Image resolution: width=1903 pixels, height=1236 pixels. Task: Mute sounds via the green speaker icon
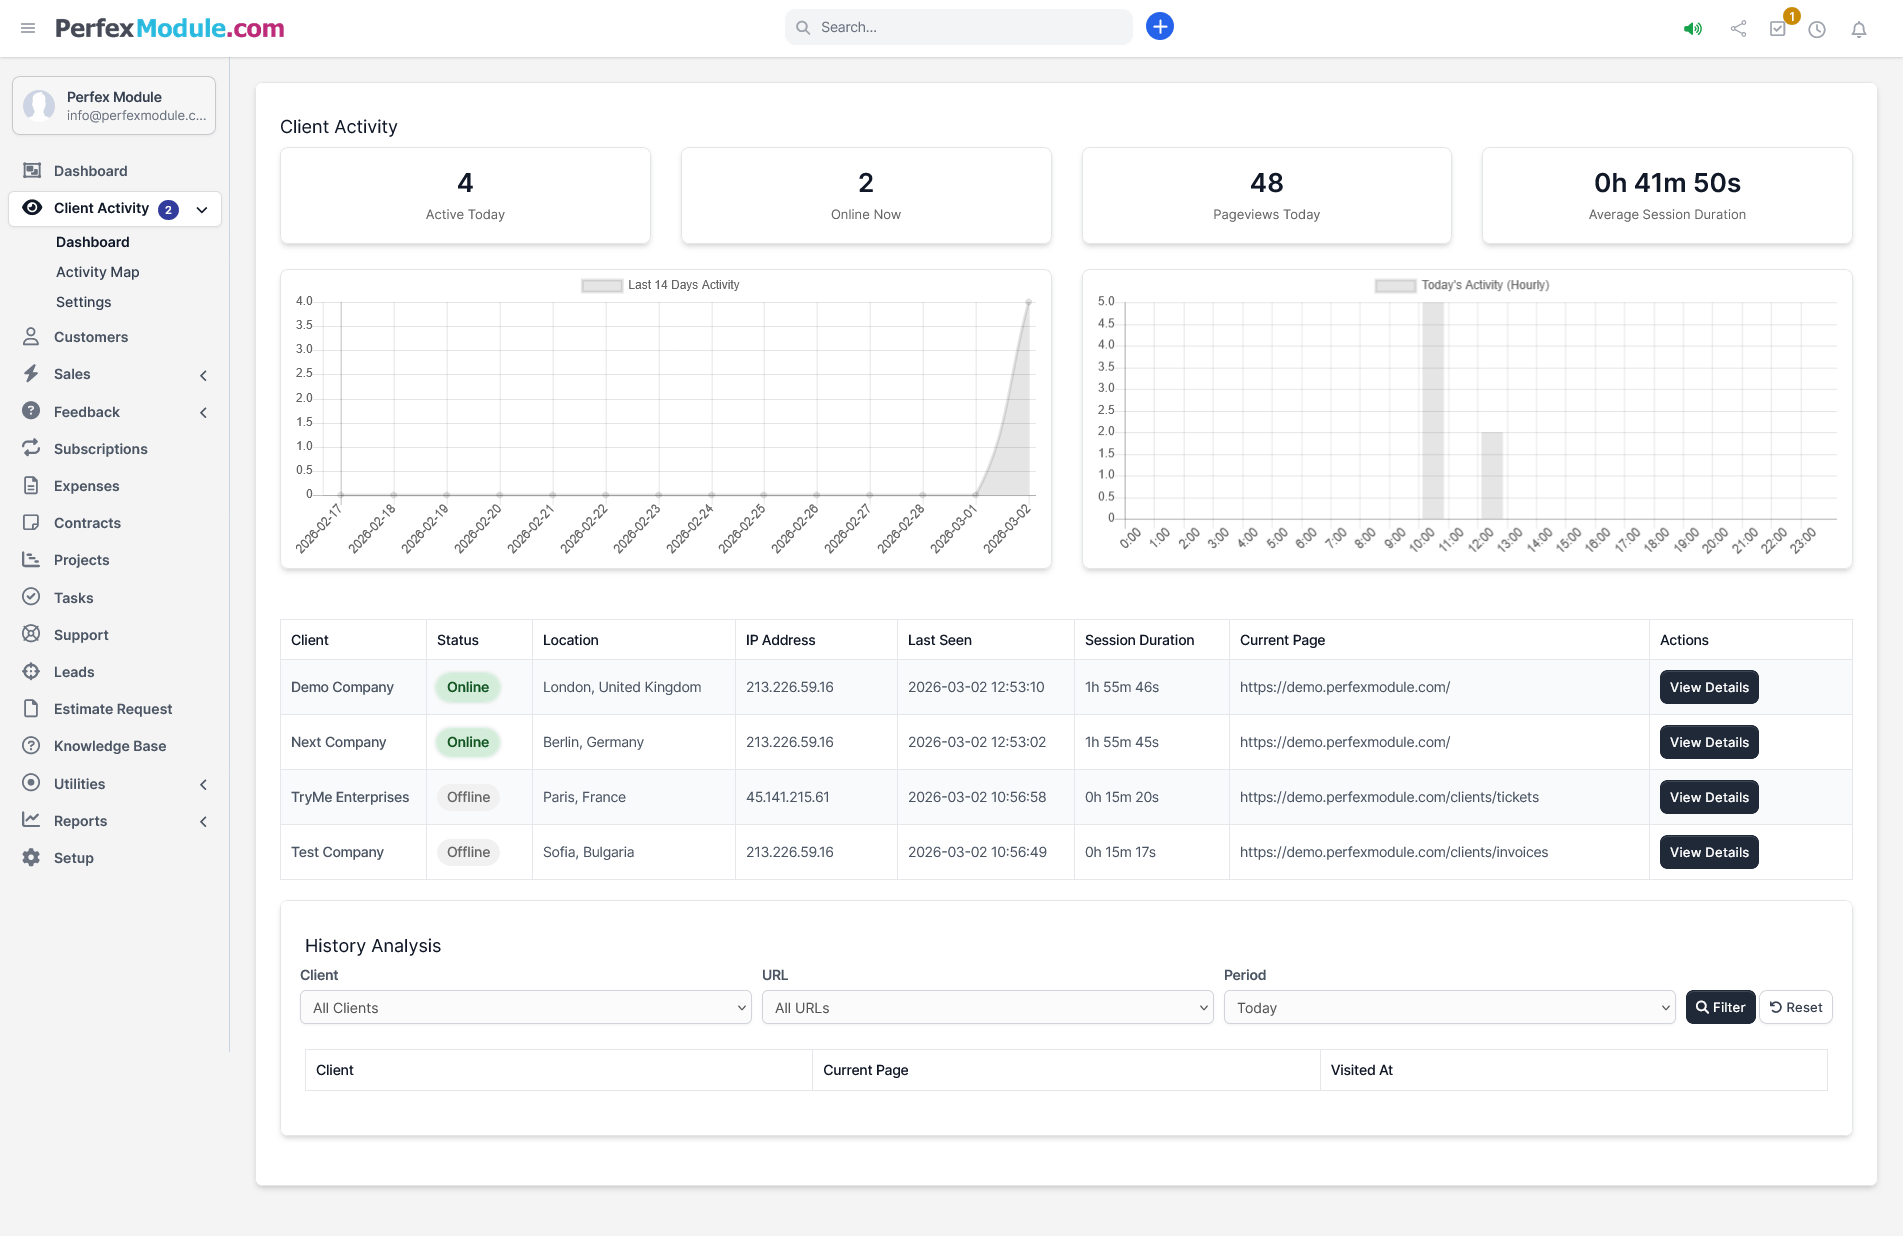coord(1693,29)
